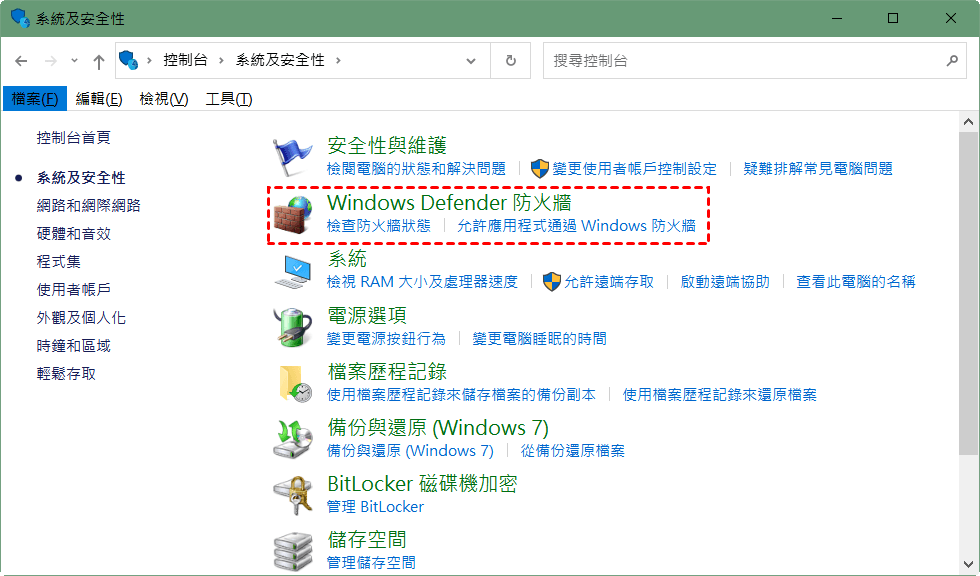This screenshot has height=576, width=980.
Task: Click the 檢查防火牆狀態 link
Action: pyautogui.click(x=379, y=226)
